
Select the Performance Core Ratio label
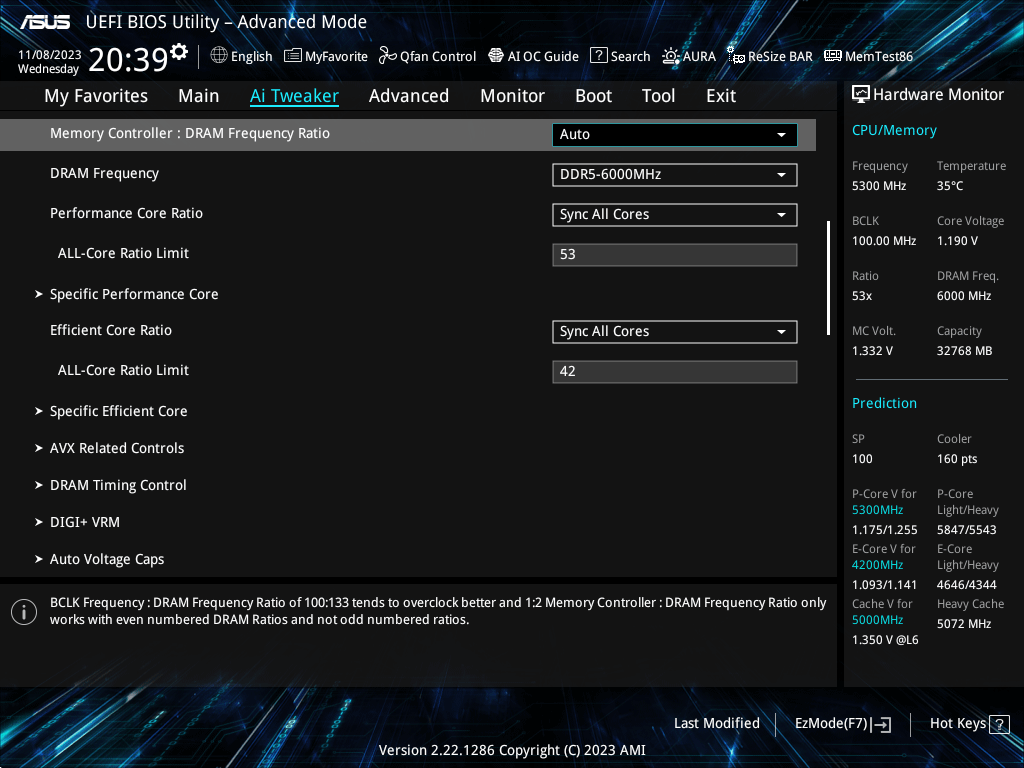(x=127, y=213)
